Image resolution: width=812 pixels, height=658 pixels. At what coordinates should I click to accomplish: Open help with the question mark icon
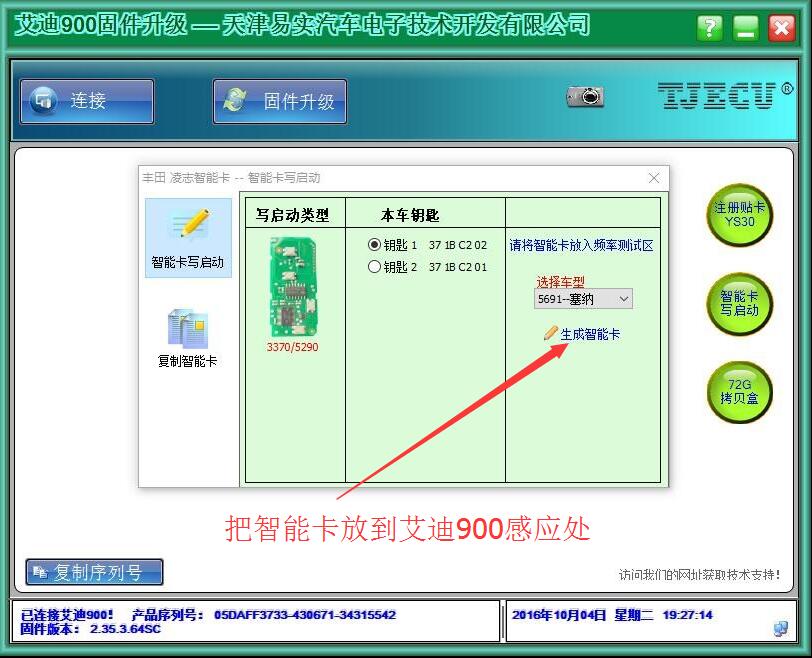709,27
